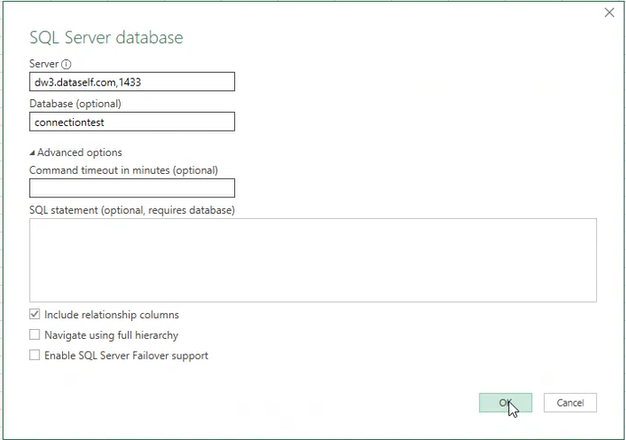Click the Command timeout input field

coord(132,188)
